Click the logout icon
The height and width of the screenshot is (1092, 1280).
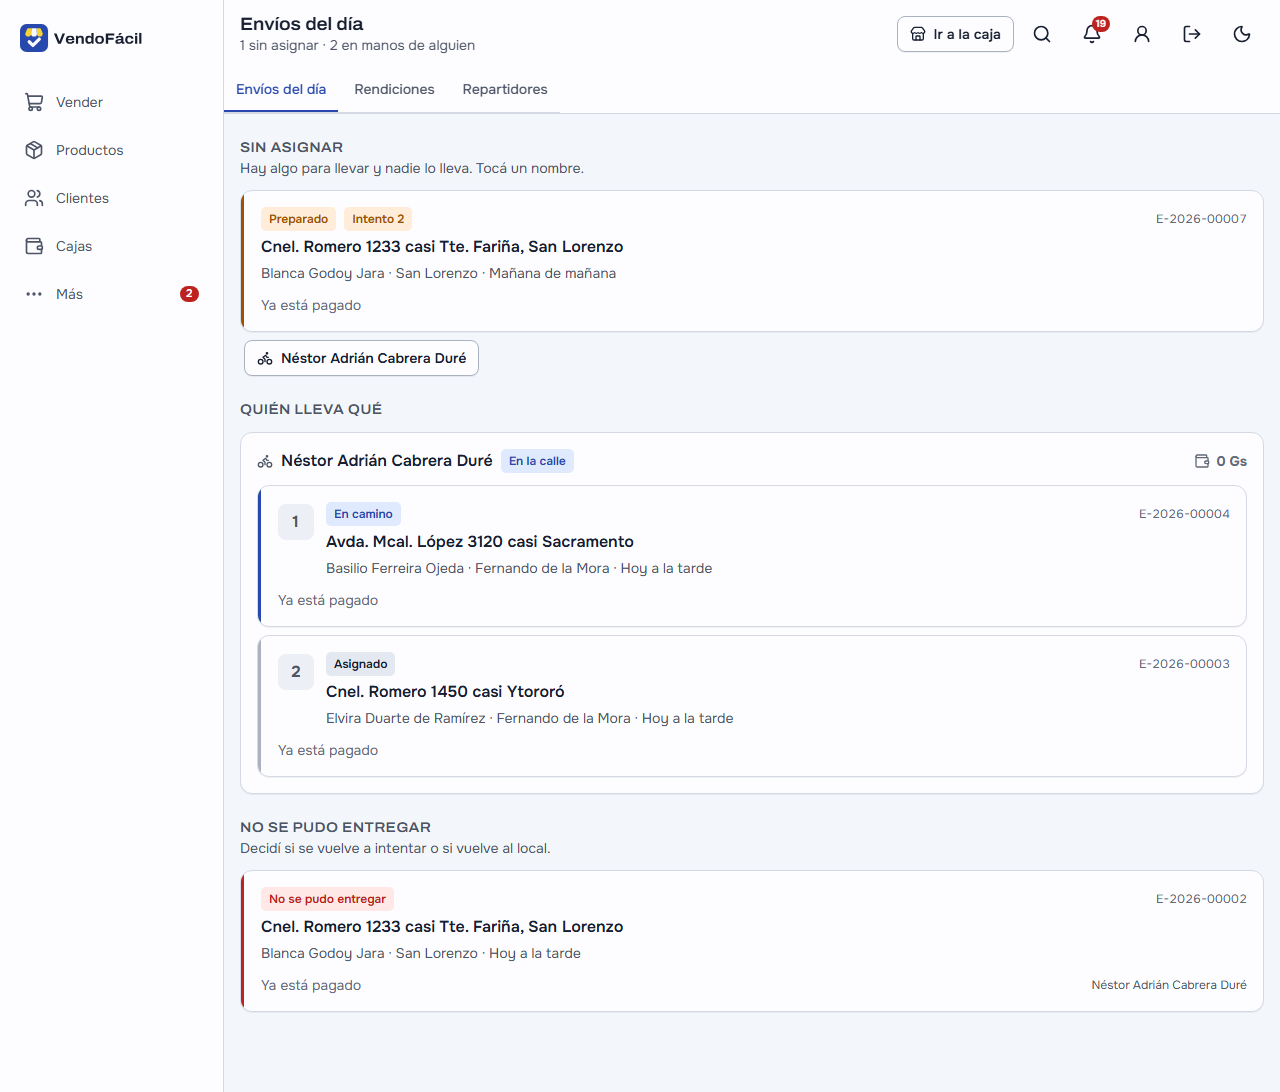click(x=1192, y=34)
